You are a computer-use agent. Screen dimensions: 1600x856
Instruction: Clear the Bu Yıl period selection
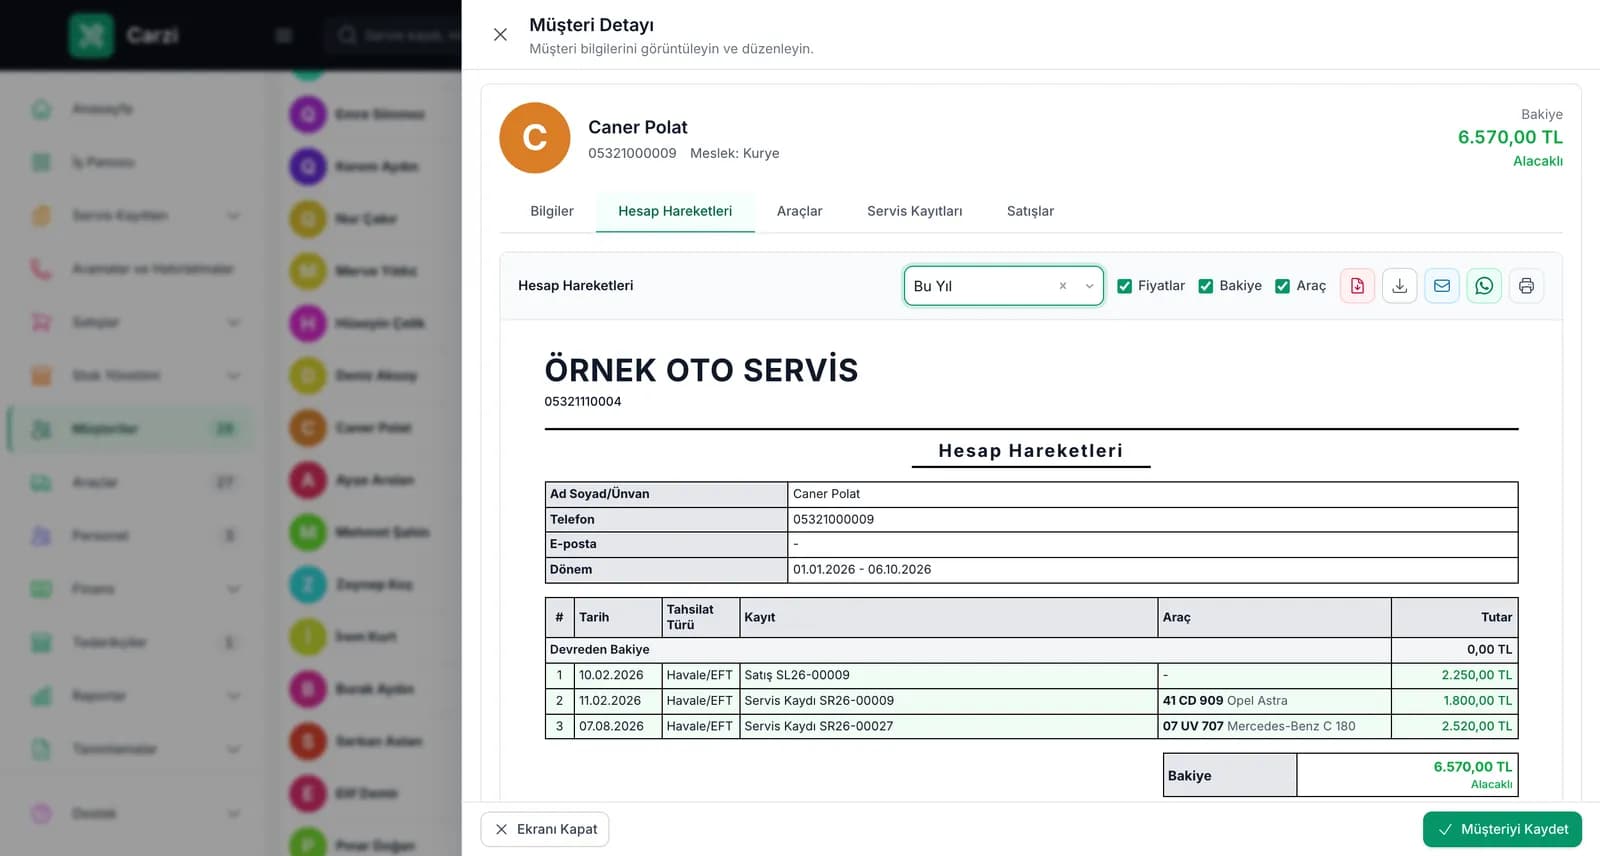(x=1063, y=286)
